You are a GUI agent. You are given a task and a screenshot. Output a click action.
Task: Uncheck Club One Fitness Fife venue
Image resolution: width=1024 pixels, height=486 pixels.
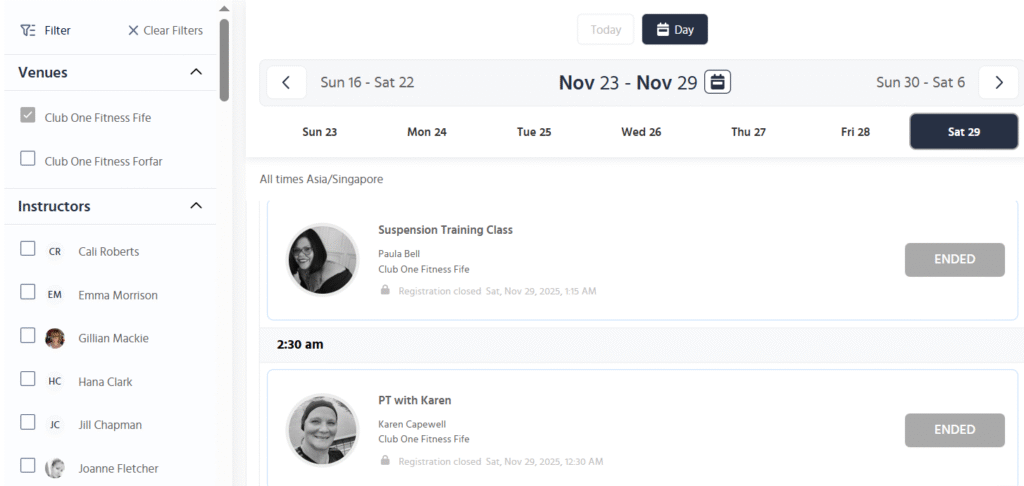(28, 116)
